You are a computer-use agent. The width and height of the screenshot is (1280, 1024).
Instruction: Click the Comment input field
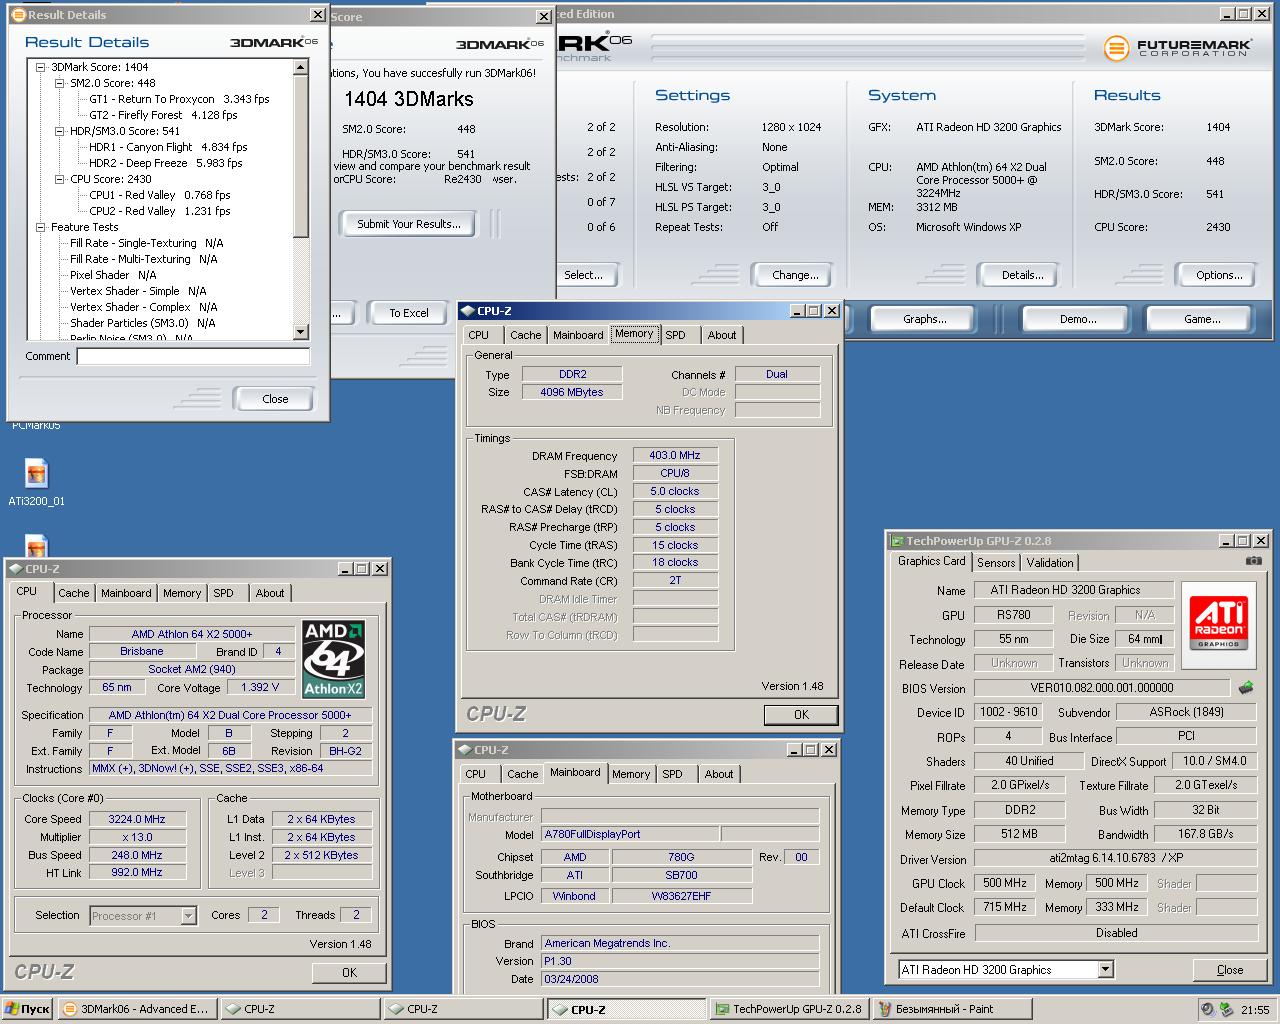[x=194, y=356]
